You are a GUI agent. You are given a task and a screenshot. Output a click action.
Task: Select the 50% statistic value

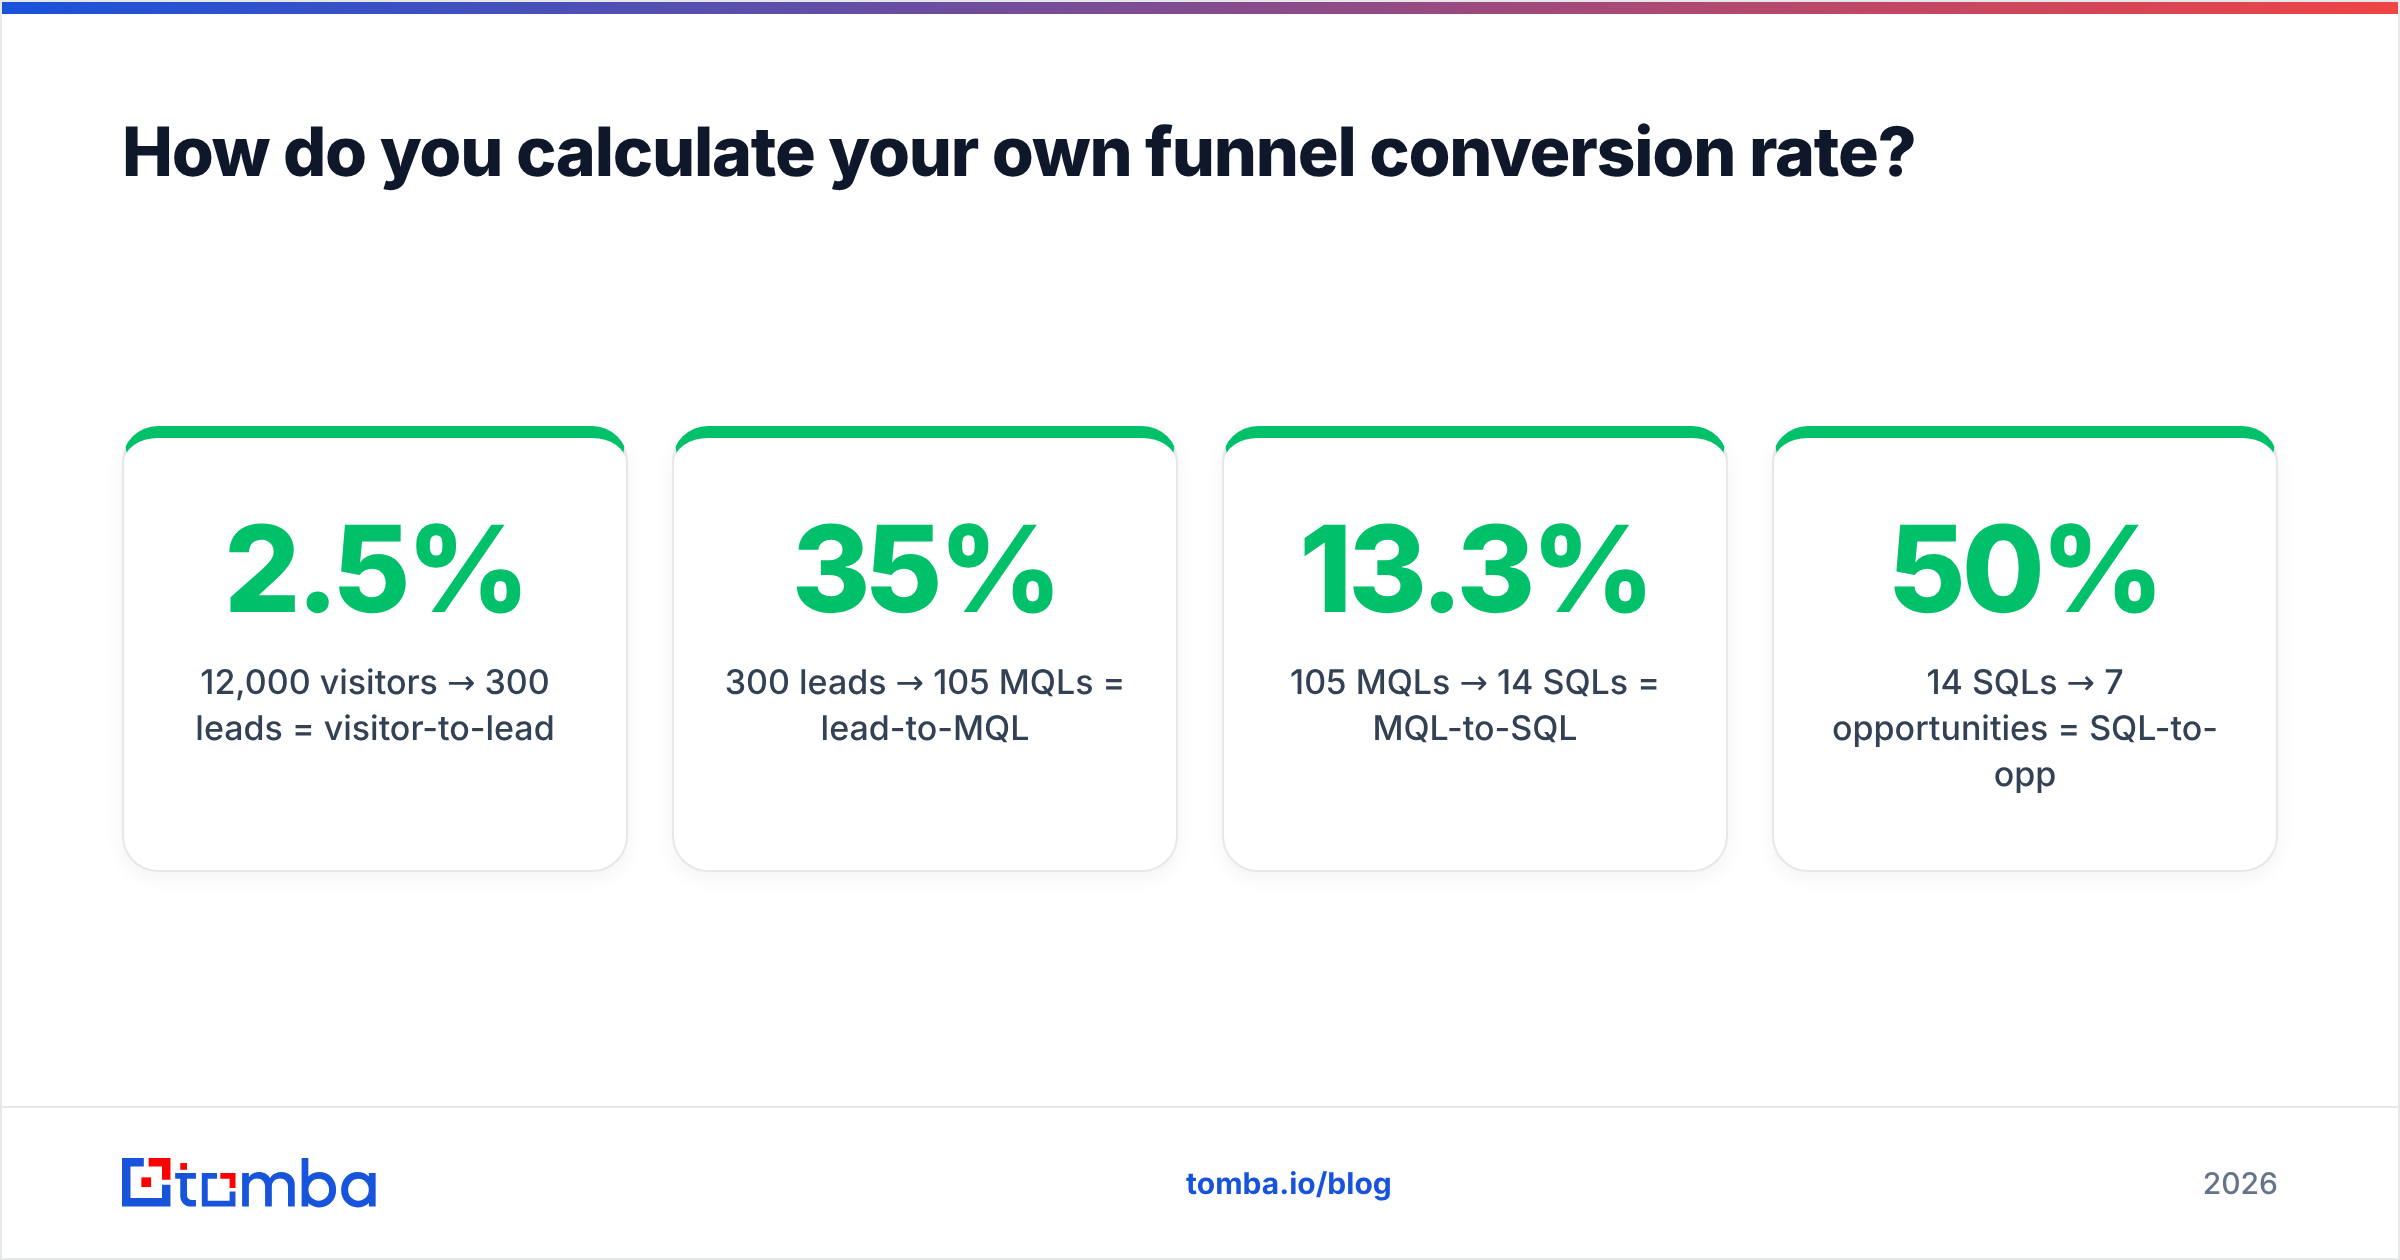tap(2024, 570)
